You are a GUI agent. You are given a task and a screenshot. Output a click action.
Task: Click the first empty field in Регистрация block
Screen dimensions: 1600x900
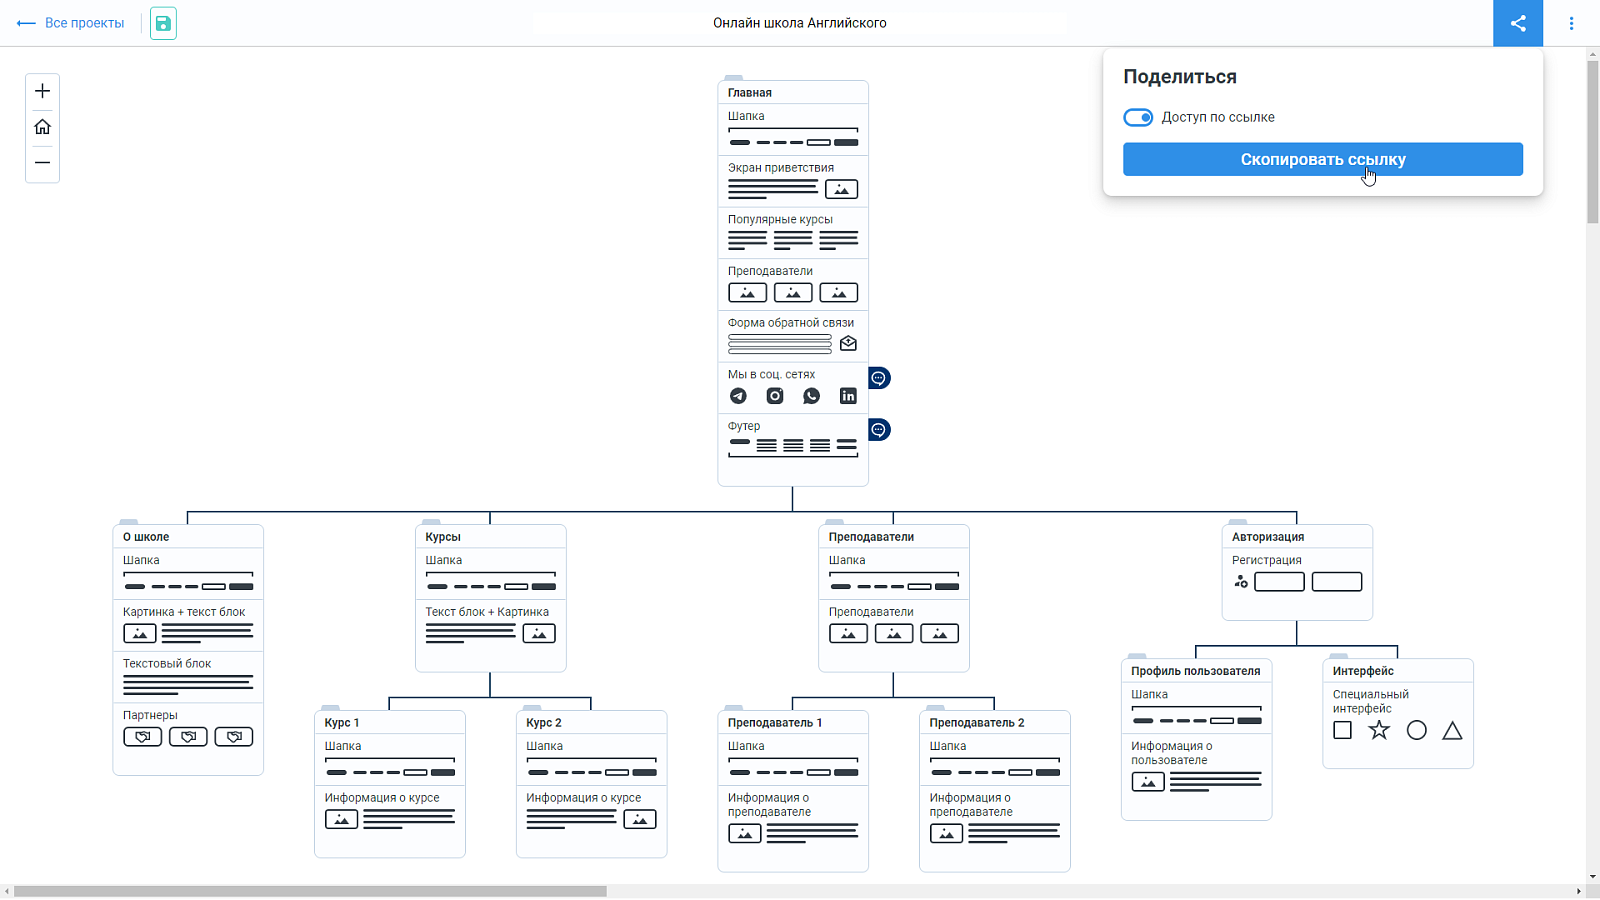click(x=1279, y=582)
